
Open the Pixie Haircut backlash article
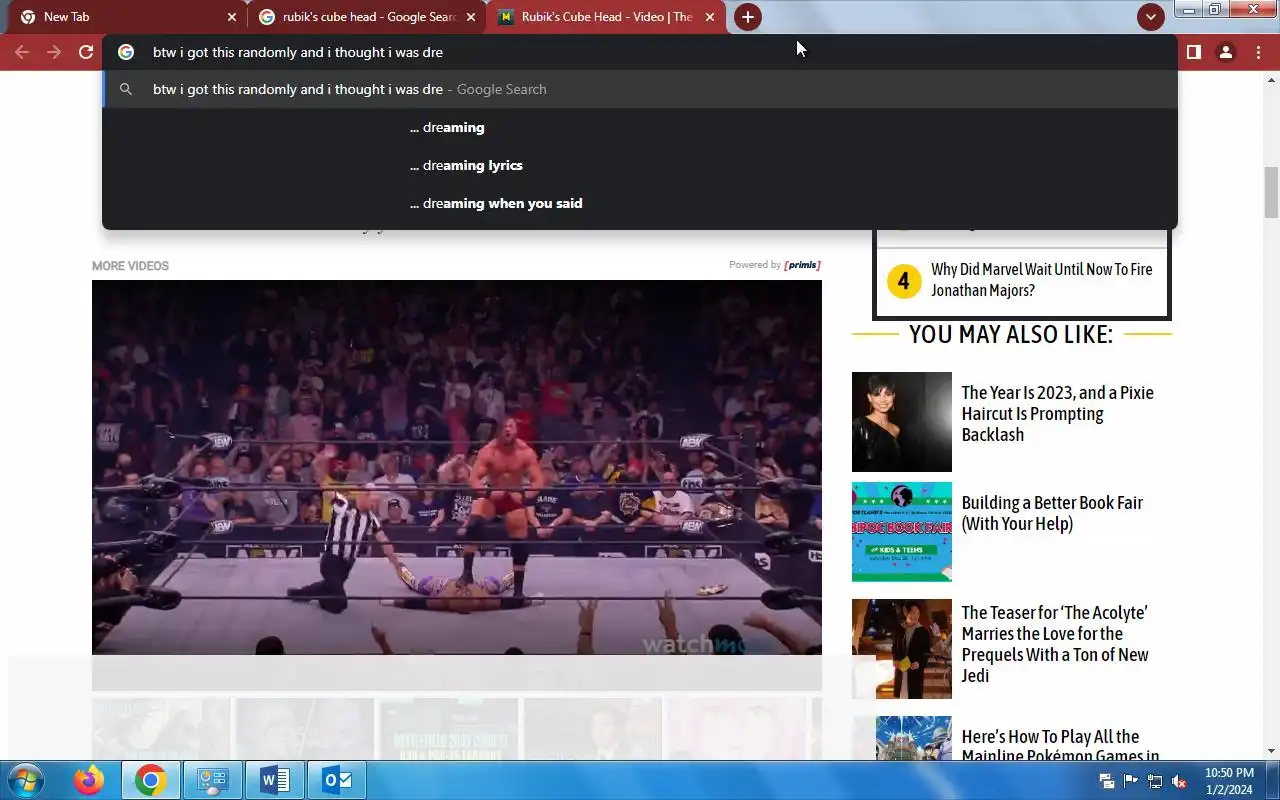1057,414
